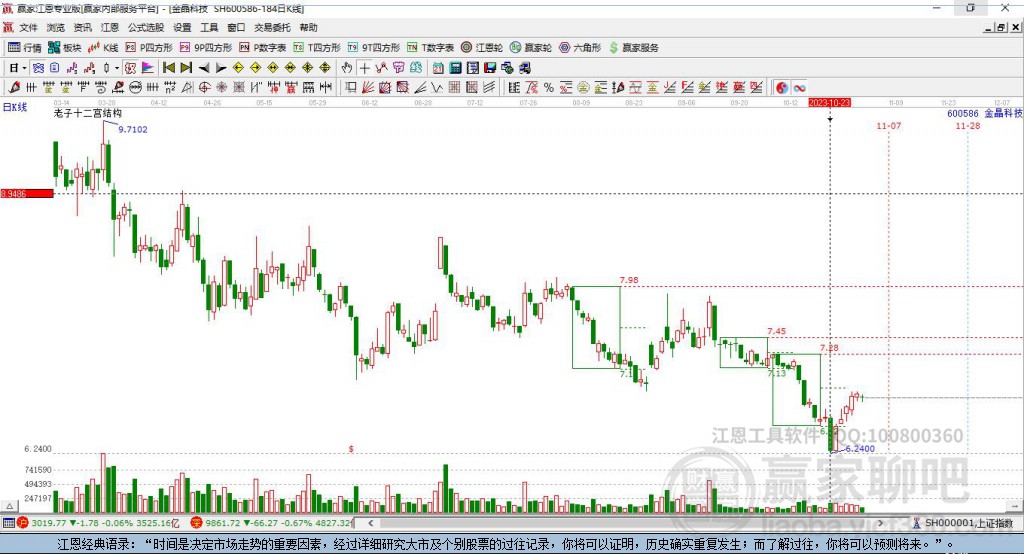The width and height of the screenshot is (1024, 554).
Task: Click the n² square number tool
Action: click(170, 88)
